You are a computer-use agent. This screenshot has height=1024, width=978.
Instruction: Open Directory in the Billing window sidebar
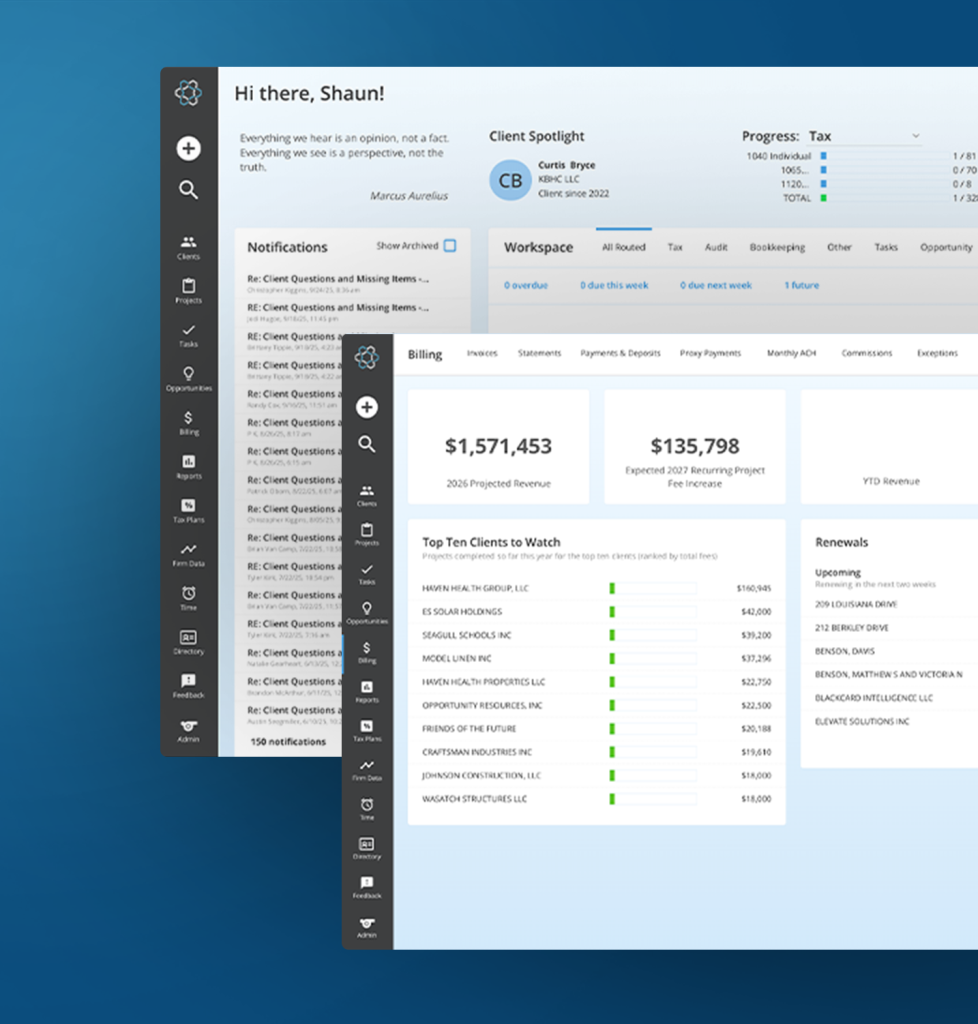(367, 848)
